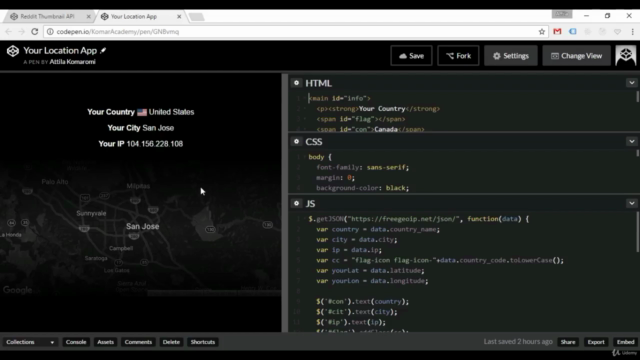Collapse the JS editor chevron
Viewport: 640px width, 360px height.
click(x=632, y=203)
